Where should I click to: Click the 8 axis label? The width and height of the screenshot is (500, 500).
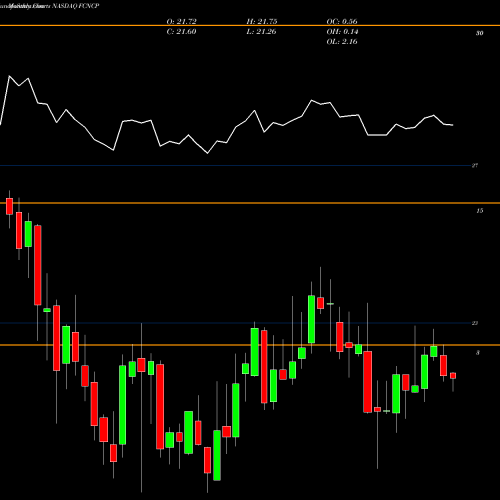pyautogui.click(x=478, y=353)
